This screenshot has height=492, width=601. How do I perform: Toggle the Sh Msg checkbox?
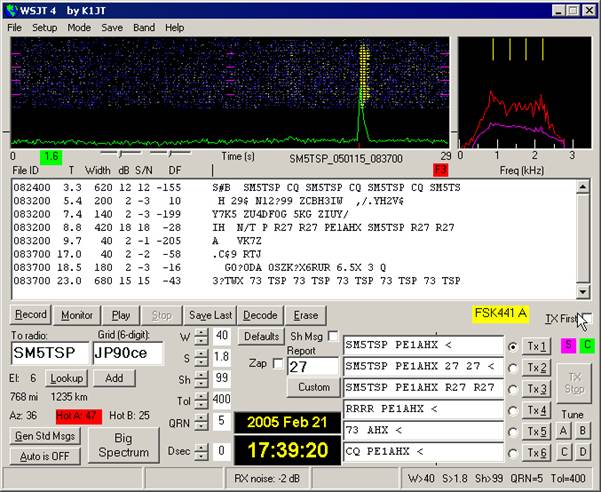pyautogui.click(x=333, y=336)
